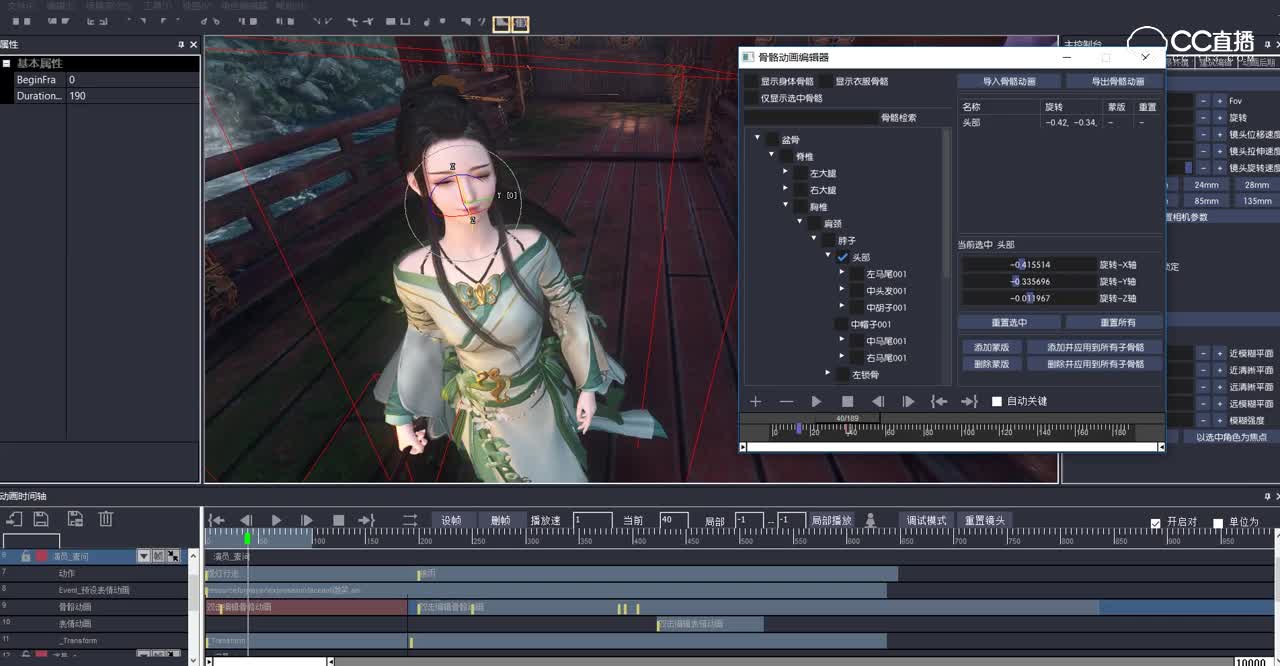Click 导出骨骼动画 button
Viewport: 1280px width, 666px height.
(1115, 82)
